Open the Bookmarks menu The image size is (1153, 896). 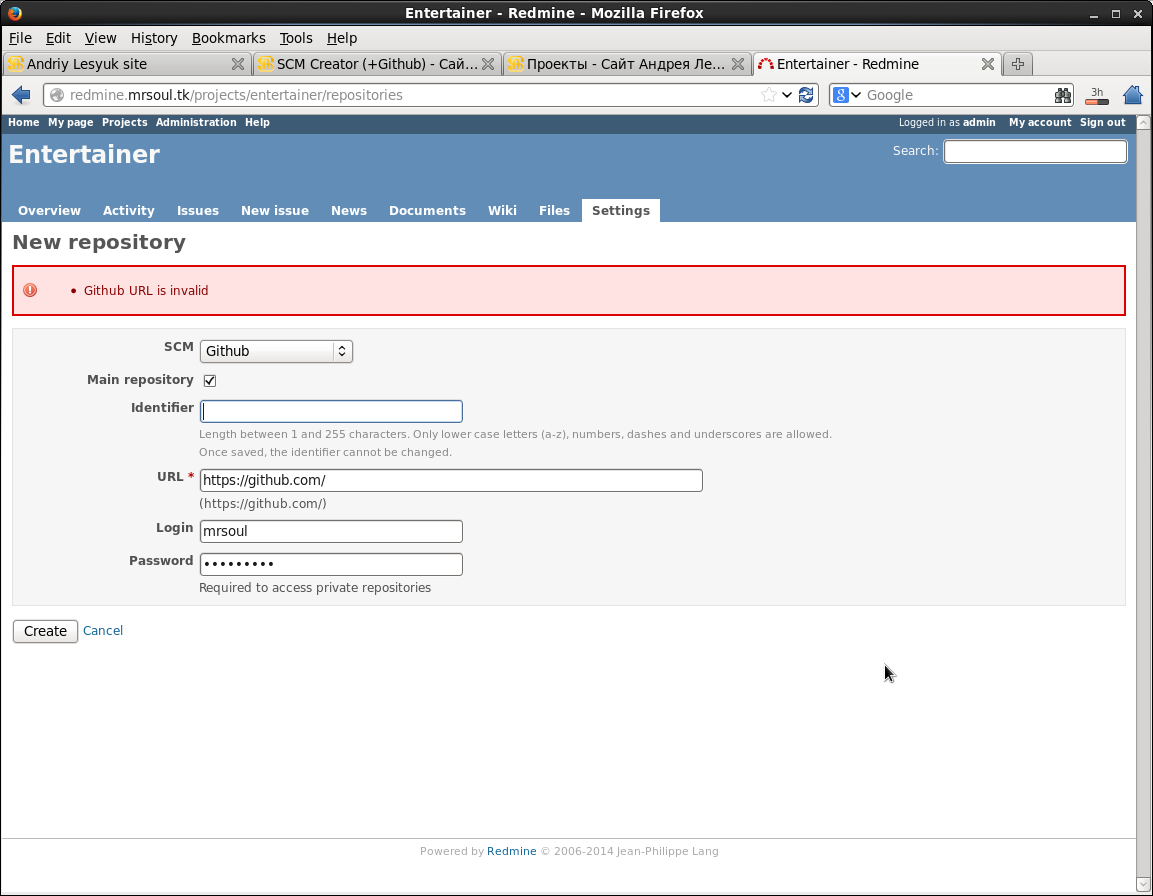click(x=229, y=38)
